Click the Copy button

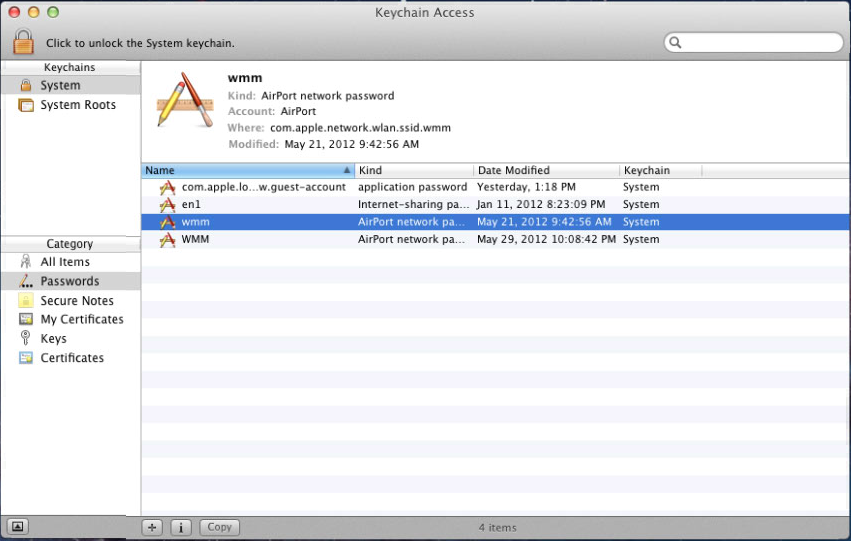tap(219, 527)
